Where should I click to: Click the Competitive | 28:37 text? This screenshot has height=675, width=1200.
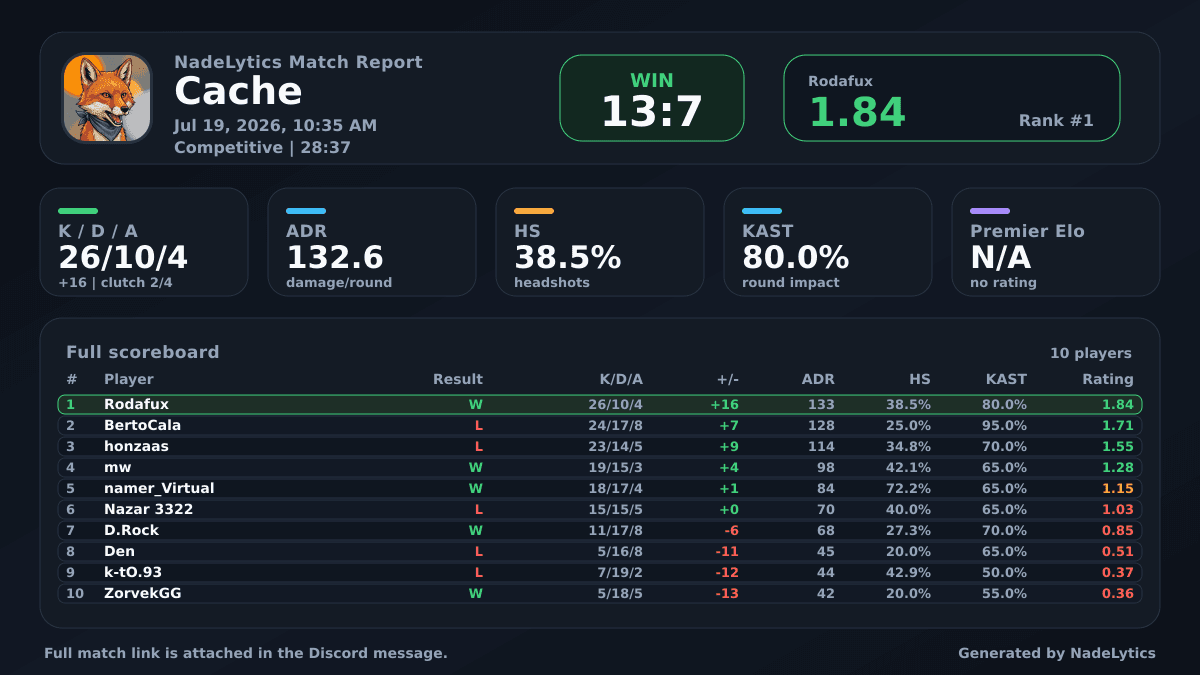tap(262, 147)
